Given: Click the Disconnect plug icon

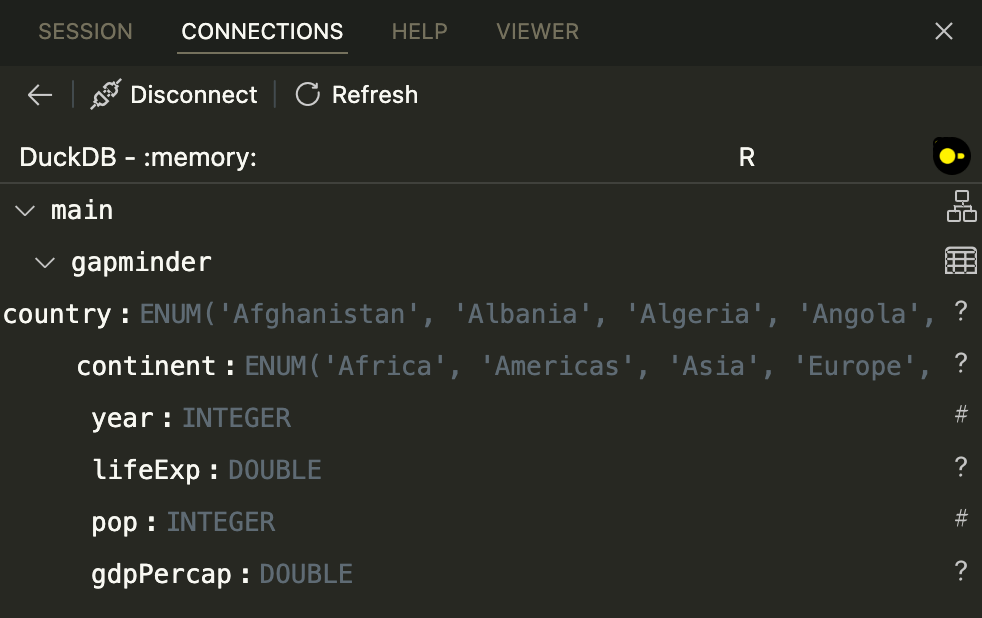Looking at the screenshot, I should [x=106, y=95].
